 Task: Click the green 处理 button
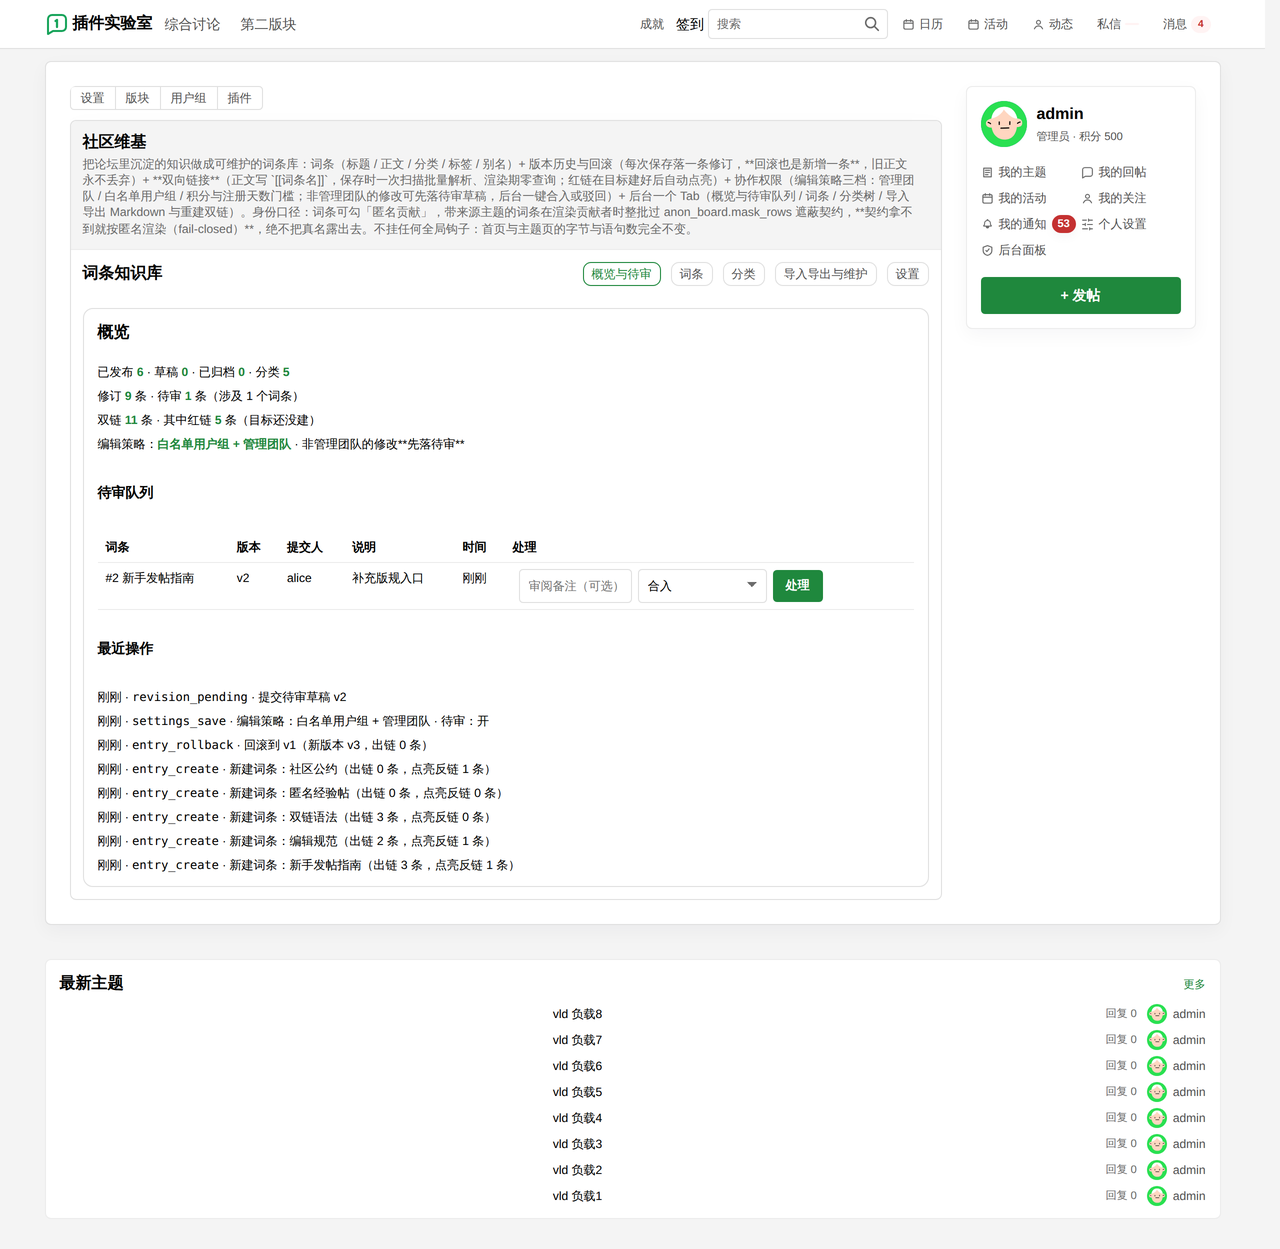click(797, 586)
